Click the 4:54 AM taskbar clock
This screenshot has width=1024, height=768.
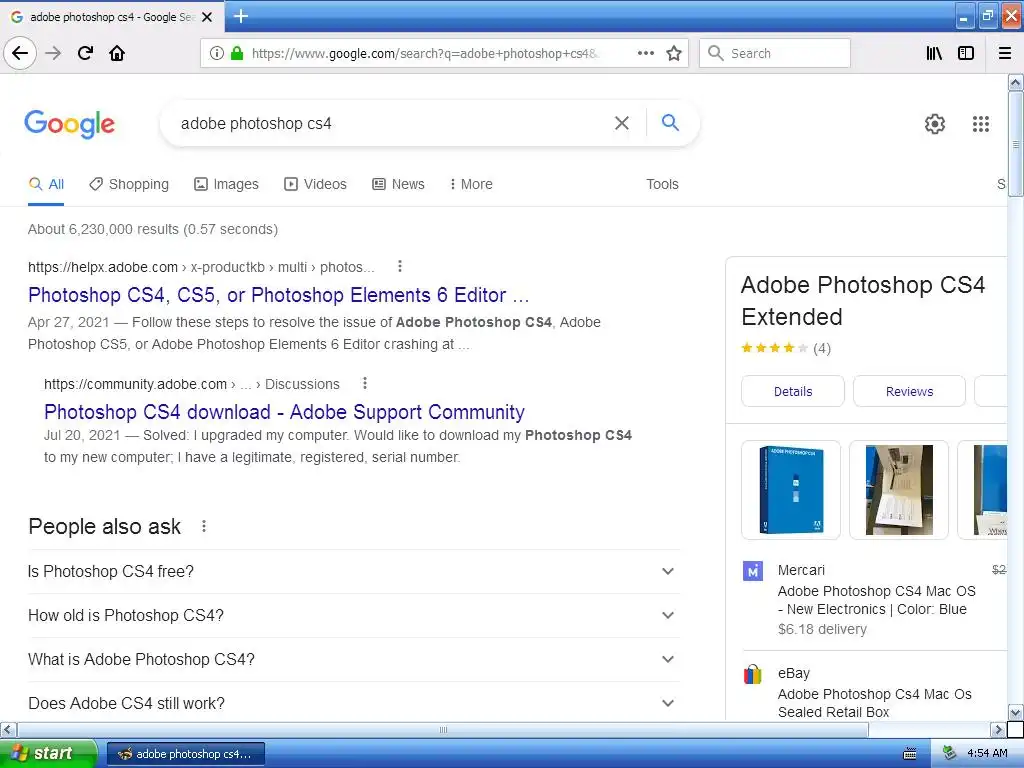987,754
